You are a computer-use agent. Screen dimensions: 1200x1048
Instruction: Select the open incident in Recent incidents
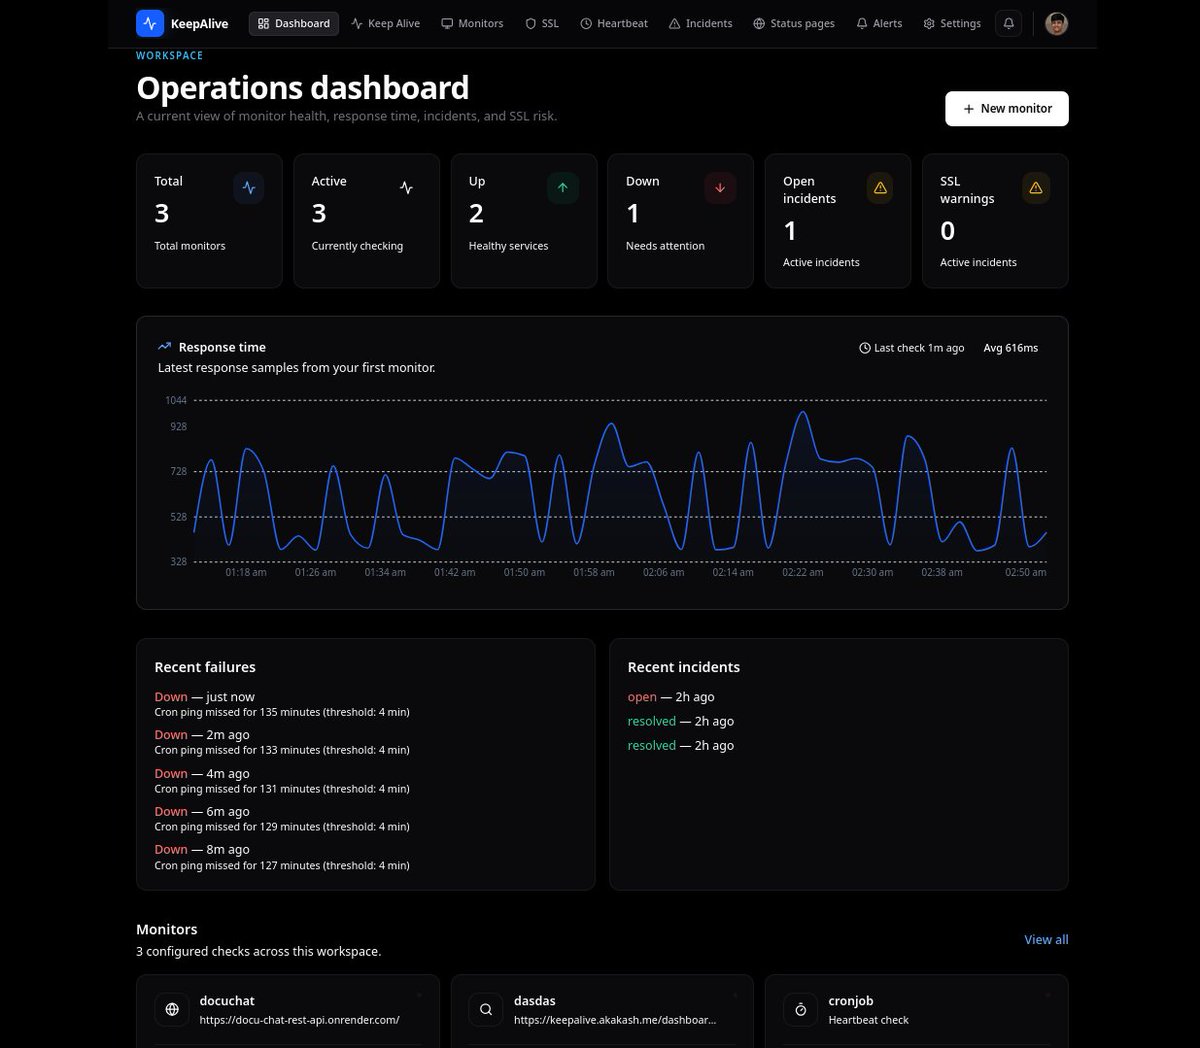[x=671, y=697]
